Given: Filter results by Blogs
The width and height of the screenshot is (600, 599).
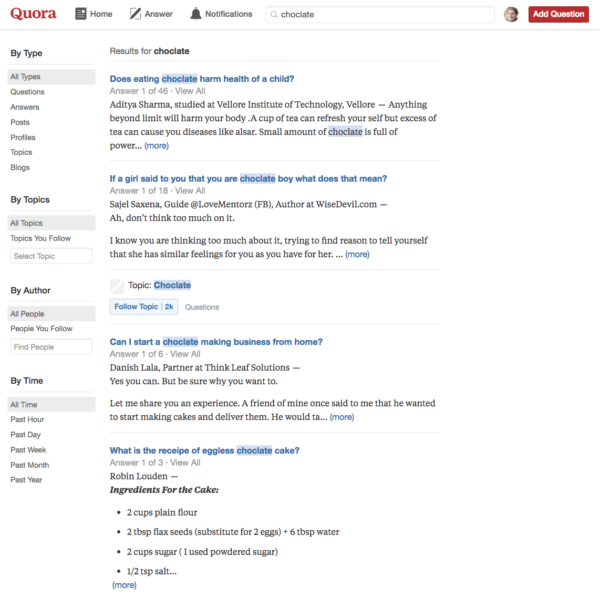Looking at the screenshot, I should click(x=20, y=167).
